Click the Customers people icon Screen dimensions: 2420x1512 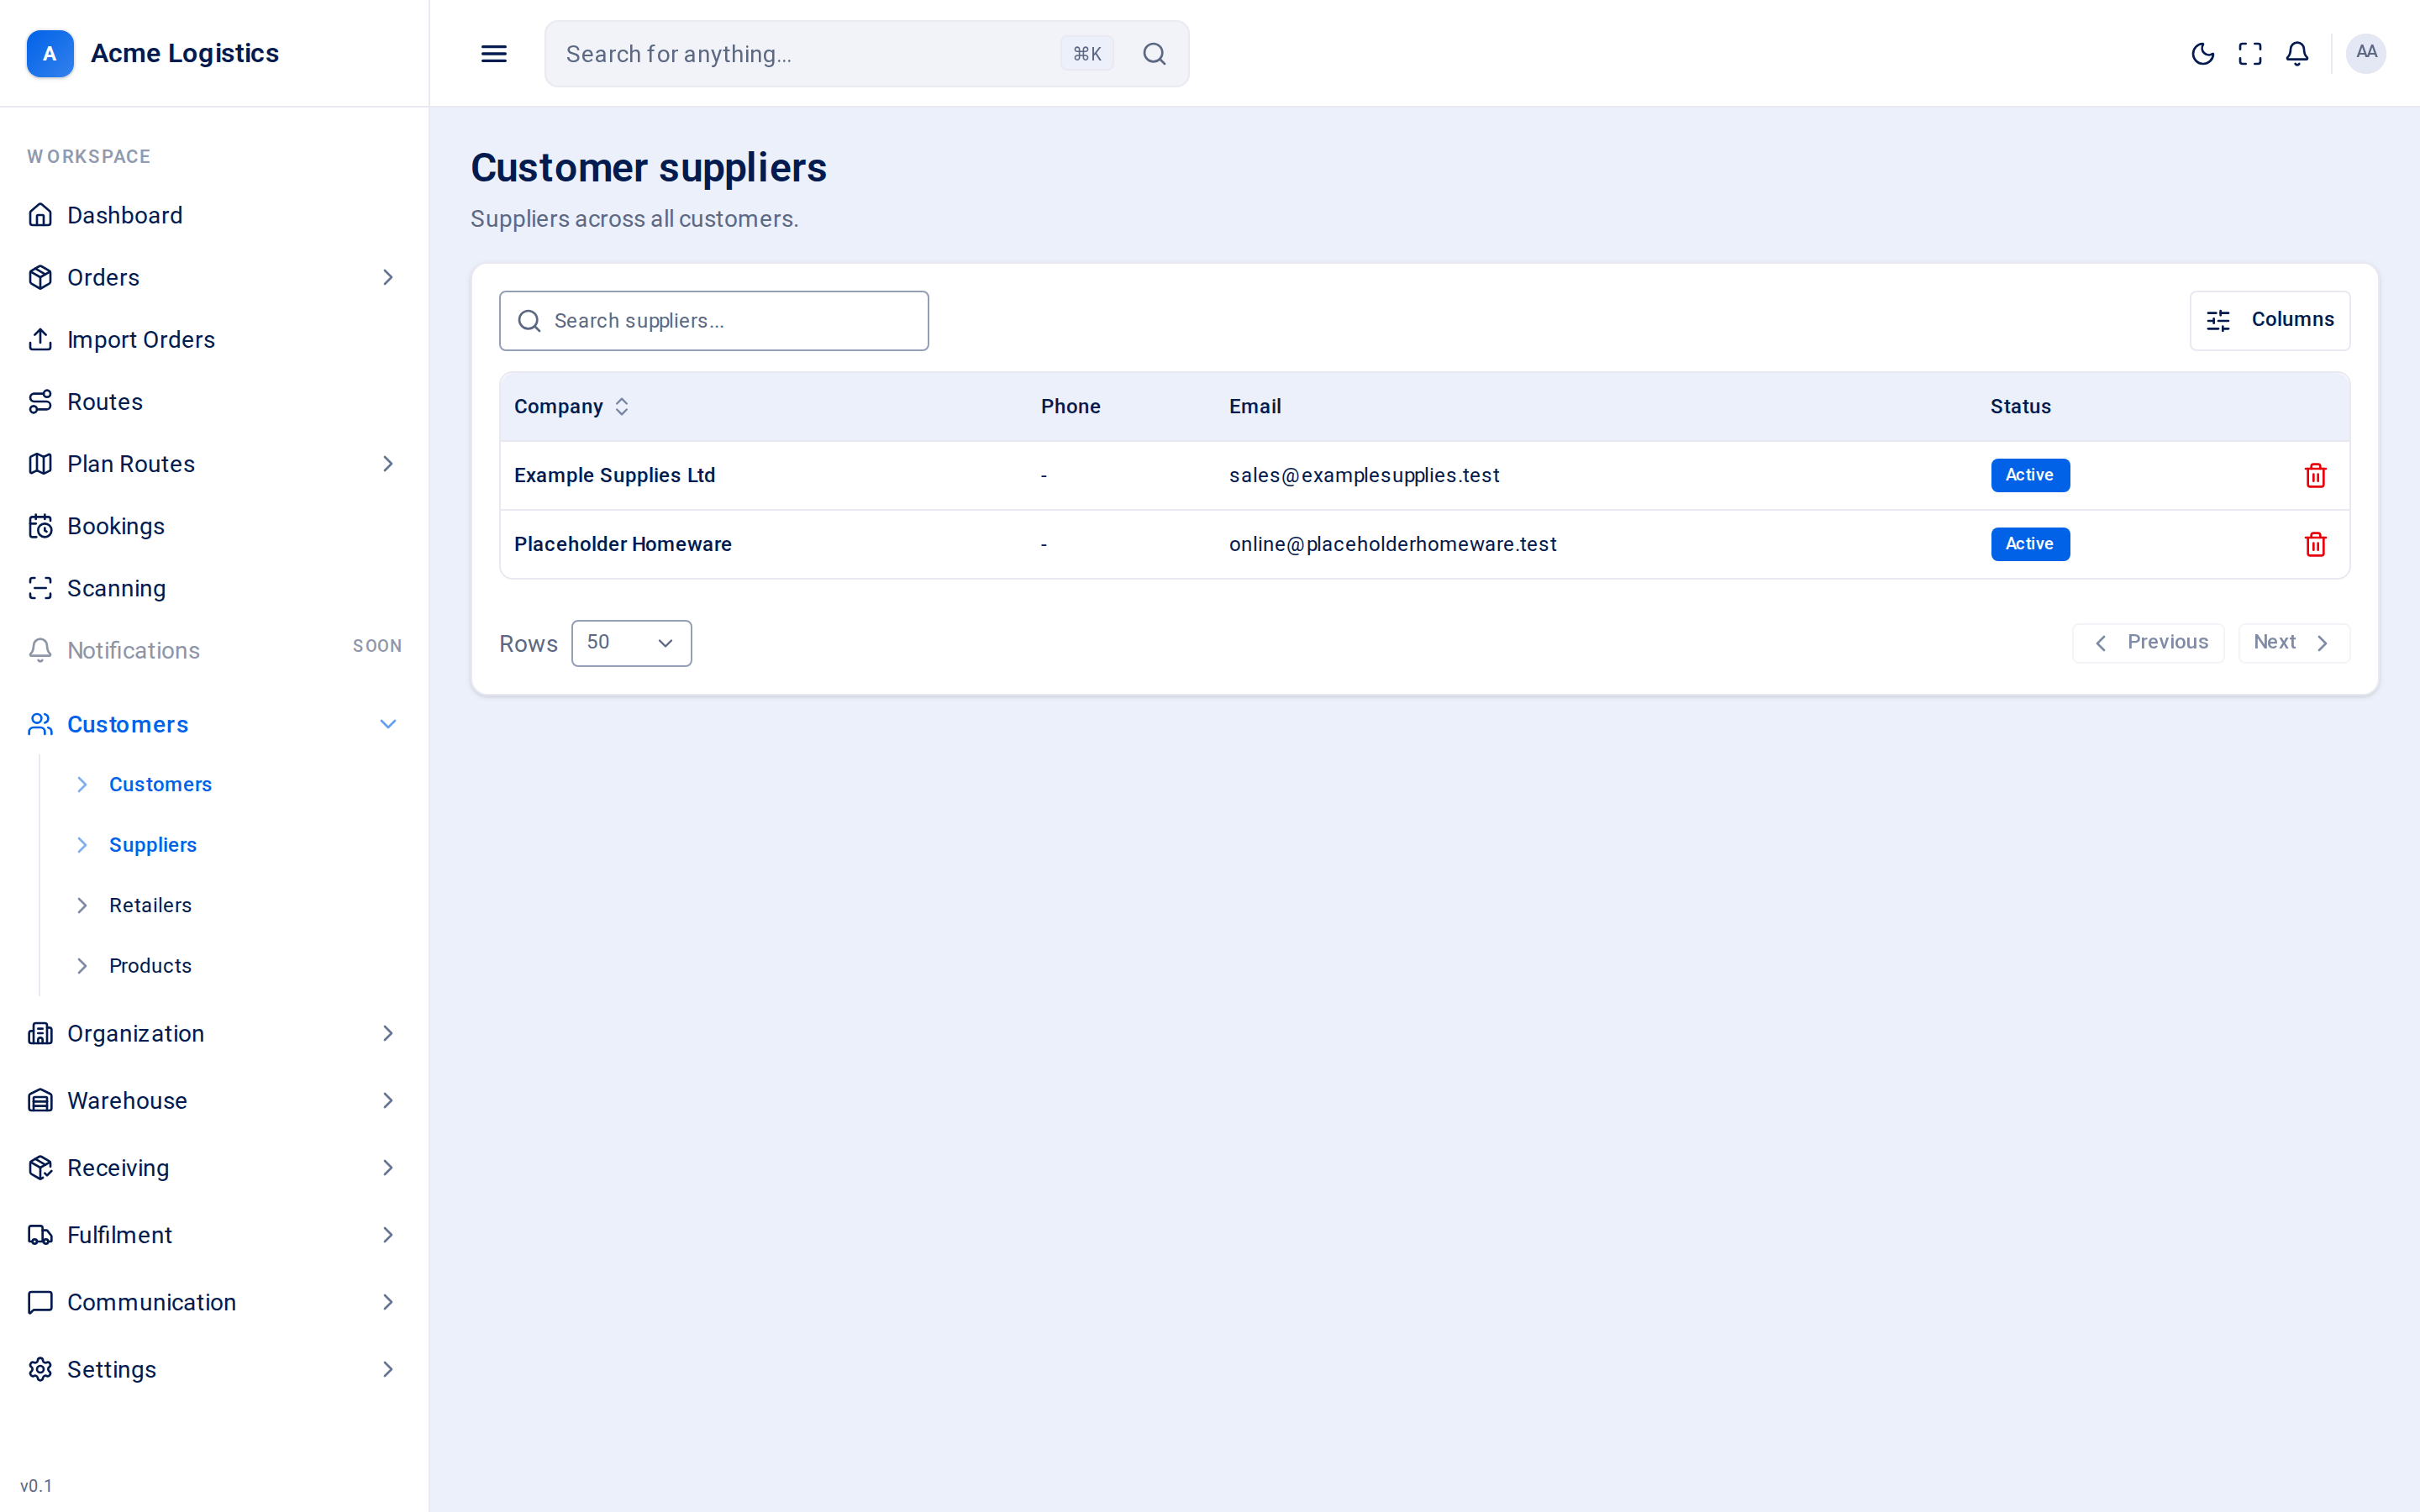pyautogui.click(x=40, y=724)
